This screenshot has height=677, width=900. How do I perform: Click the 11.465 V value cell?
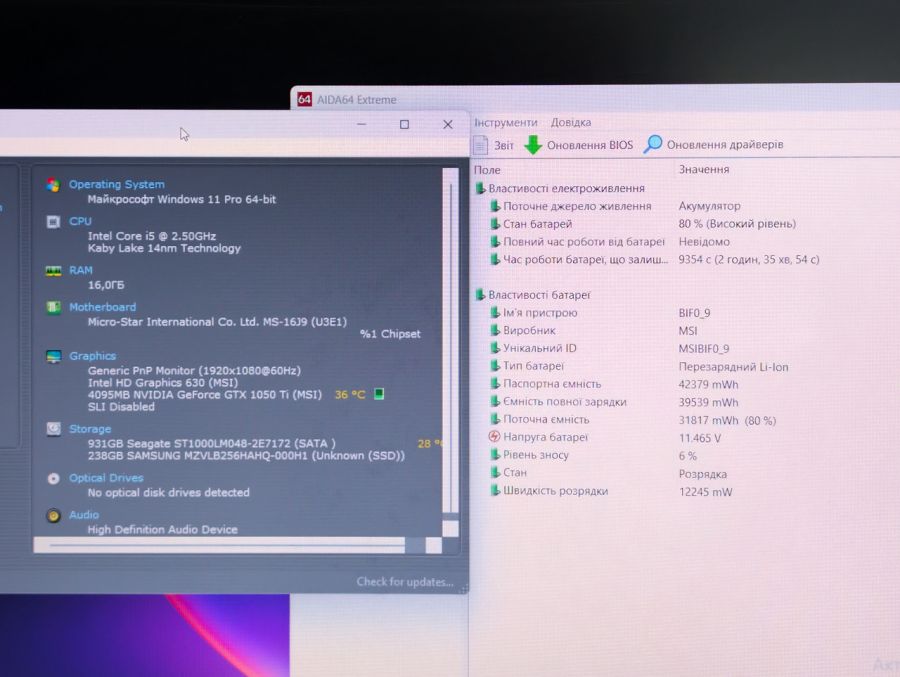point(700,438)
